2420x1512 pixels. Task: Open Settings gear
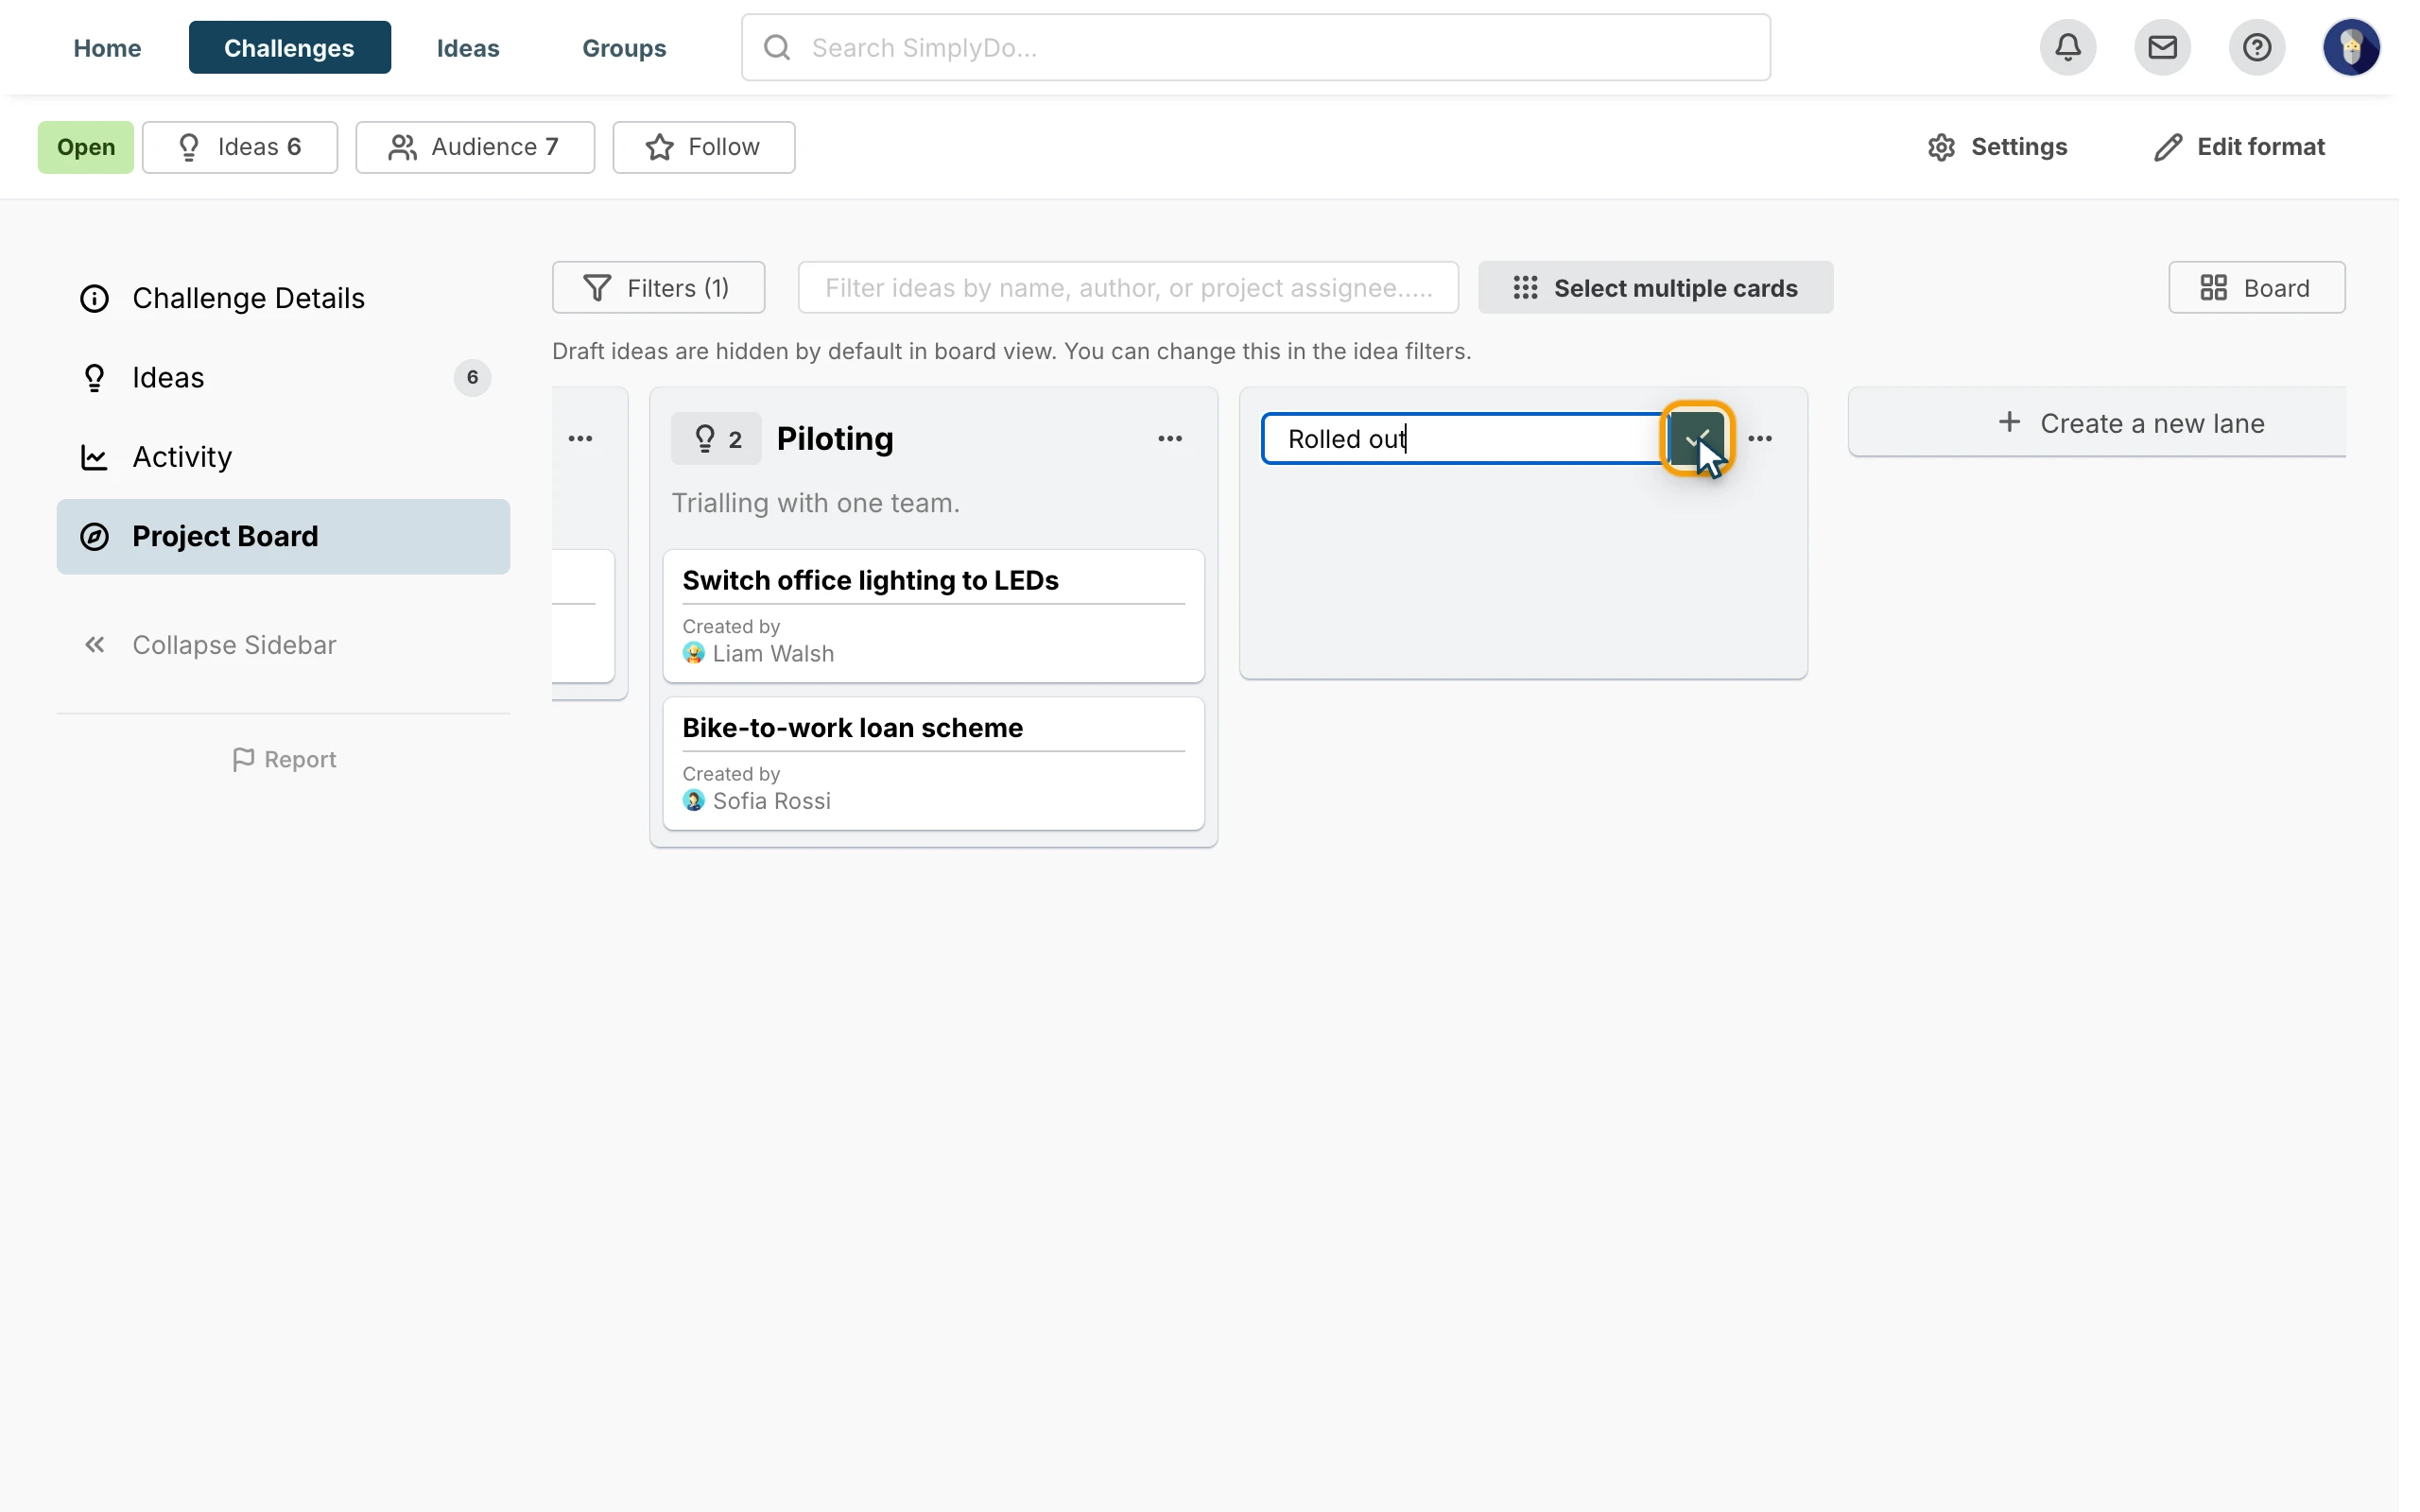[1997, 147]
